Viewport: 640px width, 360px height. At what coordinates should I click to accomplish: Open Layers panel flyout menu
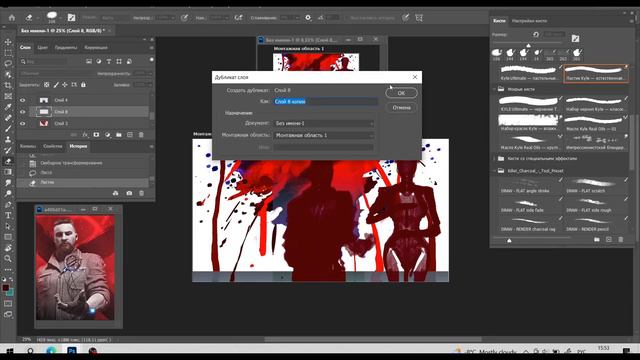click(151, 48)
